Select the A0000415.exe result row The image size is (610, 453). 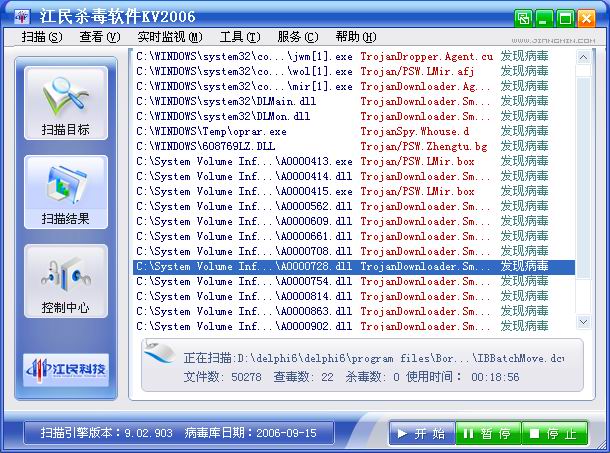(354, 191)
